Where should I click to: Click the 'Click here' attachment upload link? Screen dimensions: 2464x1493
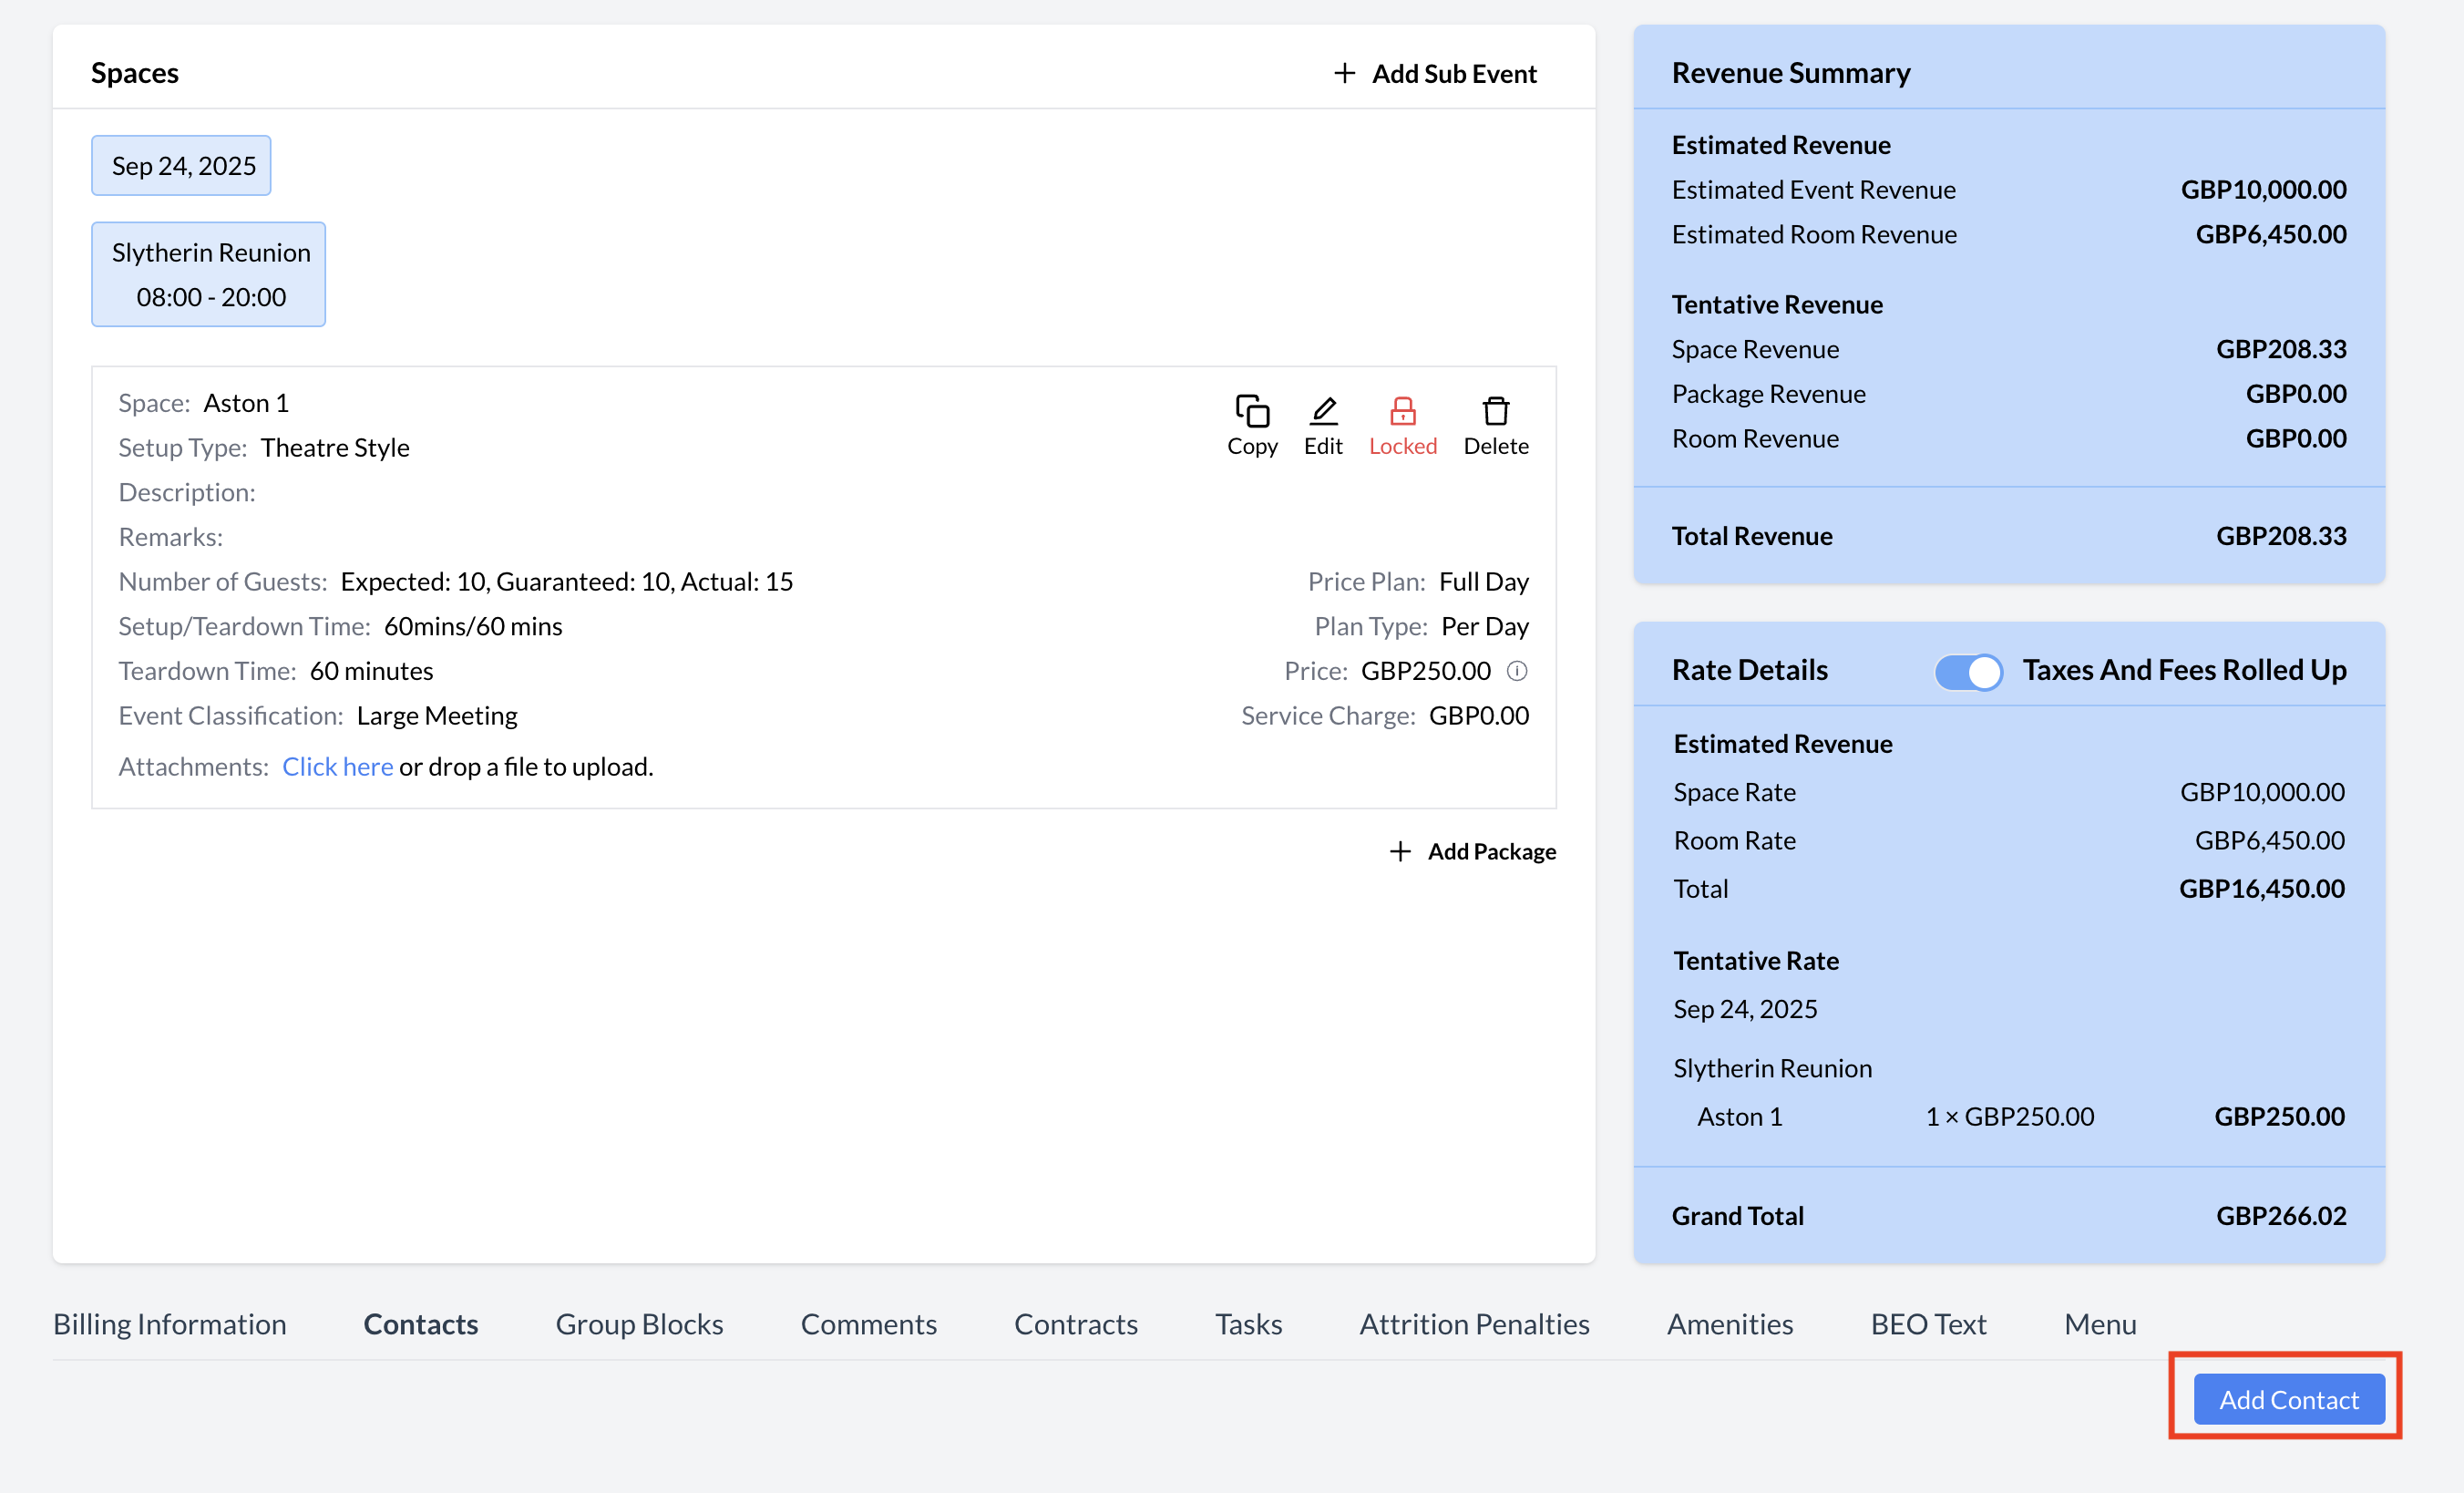pos(337,767)
